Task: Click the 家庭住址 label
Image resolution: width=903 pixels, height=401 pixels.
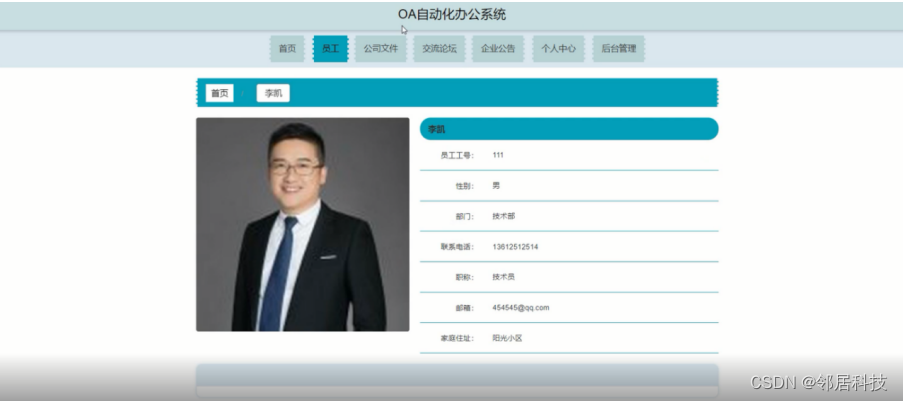Action: pyautogui.click(x=457, y=339)
